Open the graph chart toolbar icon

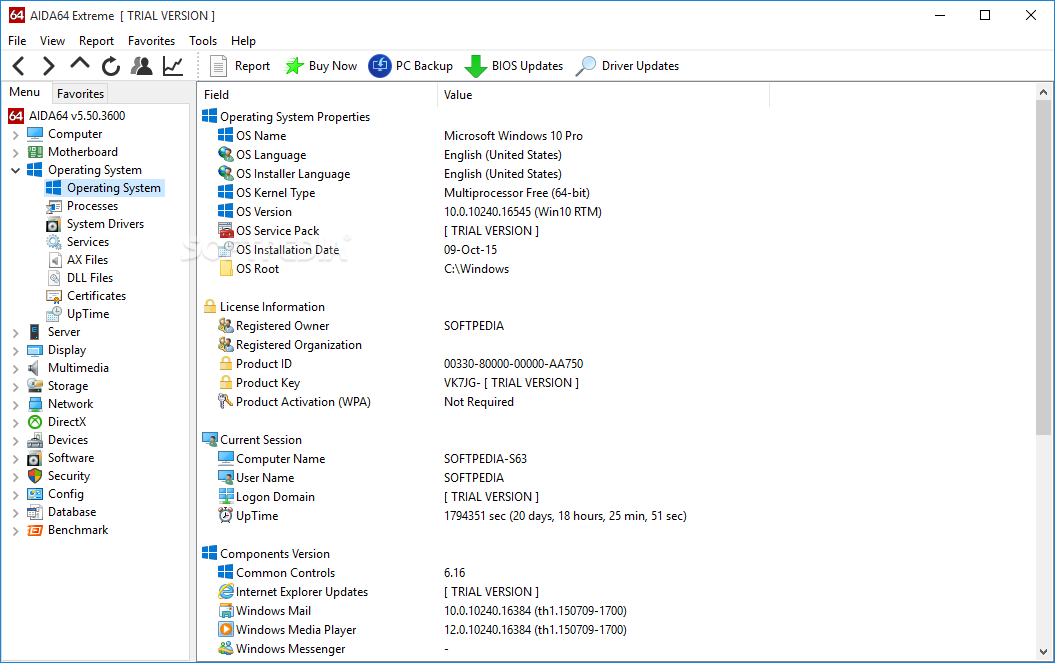173,66
